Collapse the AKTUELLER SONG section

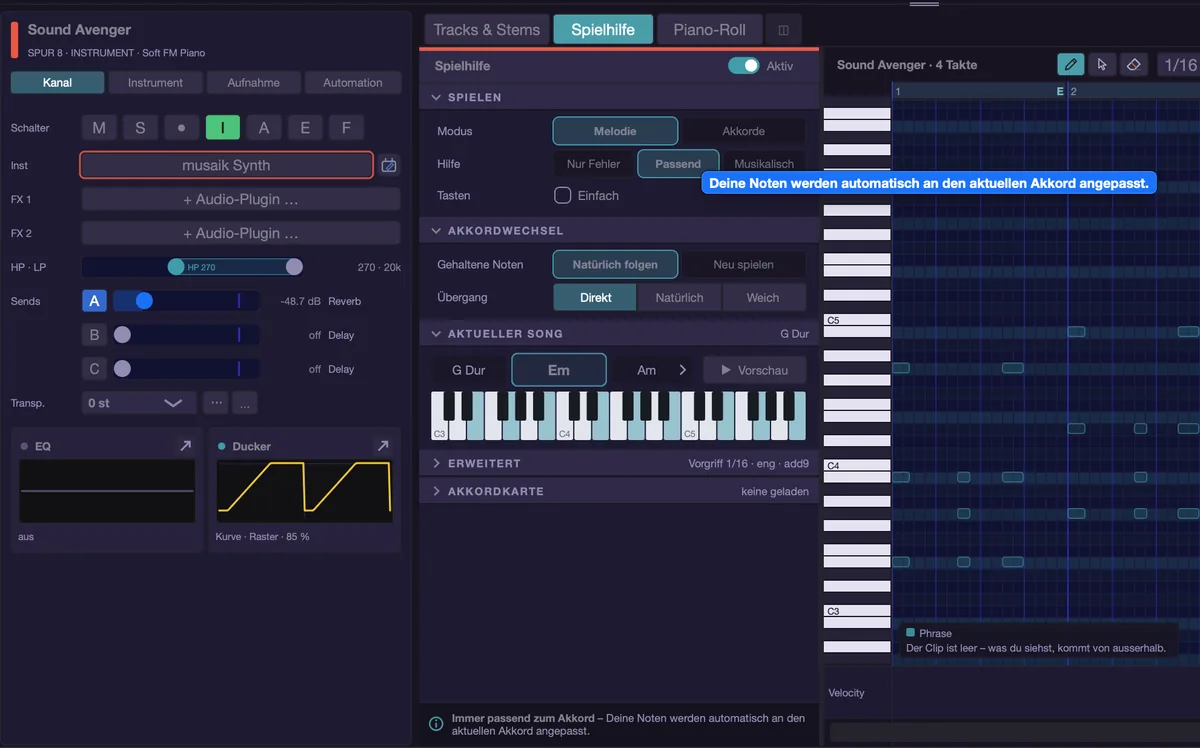[x=436, y=334]
